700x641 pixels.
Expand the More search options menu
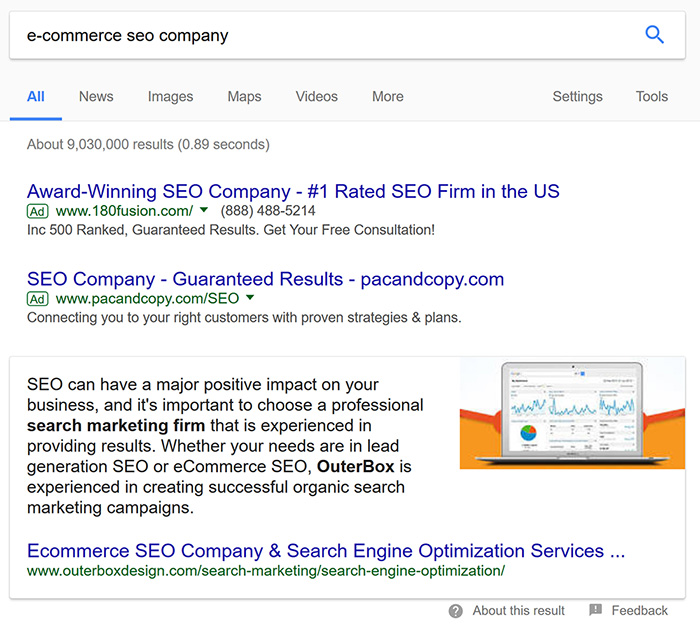pyautogui.click(x=388, y=96)
